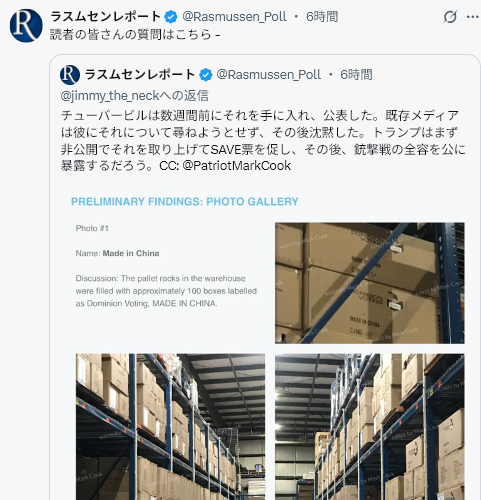This screenshot has height=500, width=481.
Task: Open the bottom-left warehouse aisle photo
Action: click(170, 427)
